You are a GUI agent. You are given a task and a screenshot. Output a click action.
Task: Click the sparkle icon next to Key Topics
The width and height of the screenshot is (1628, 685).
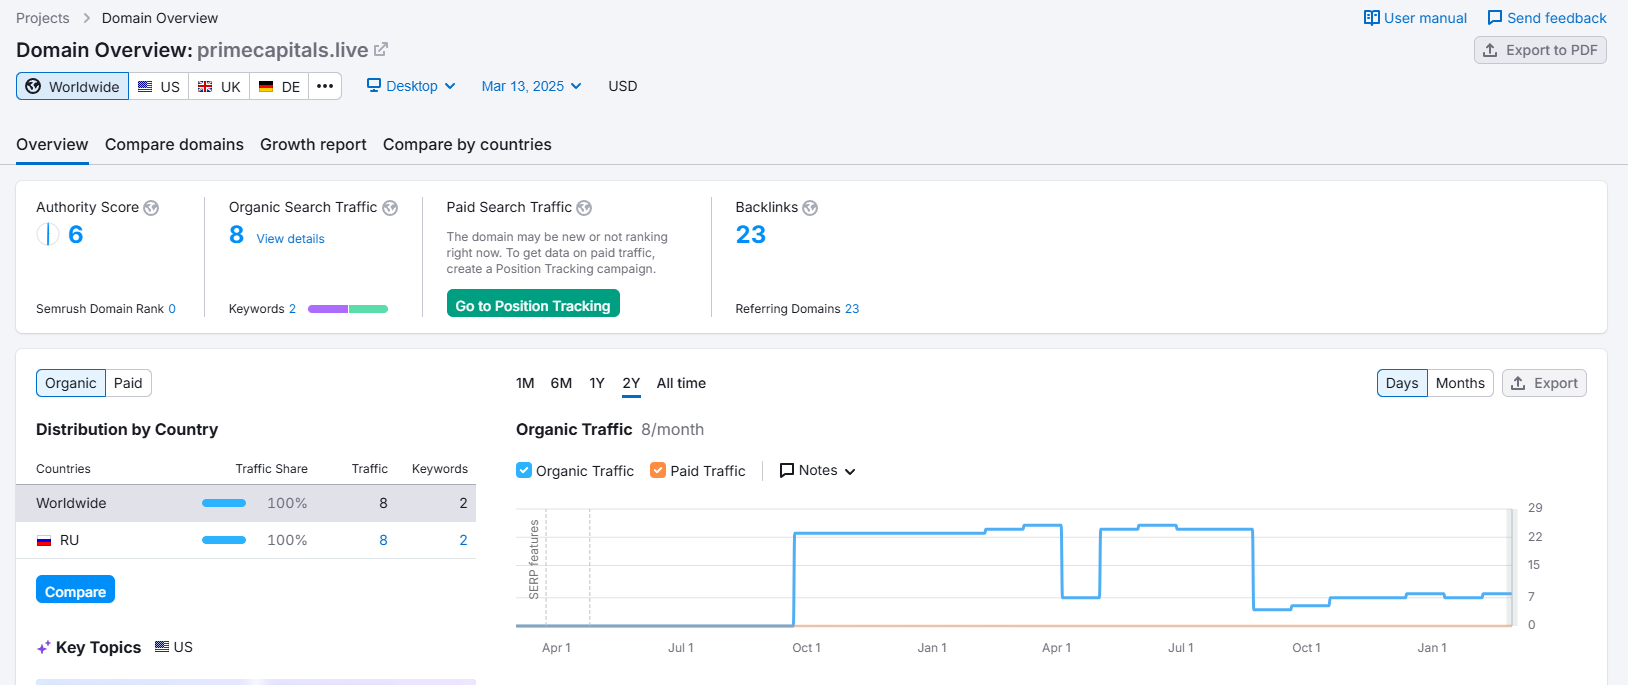click(43, 648)
